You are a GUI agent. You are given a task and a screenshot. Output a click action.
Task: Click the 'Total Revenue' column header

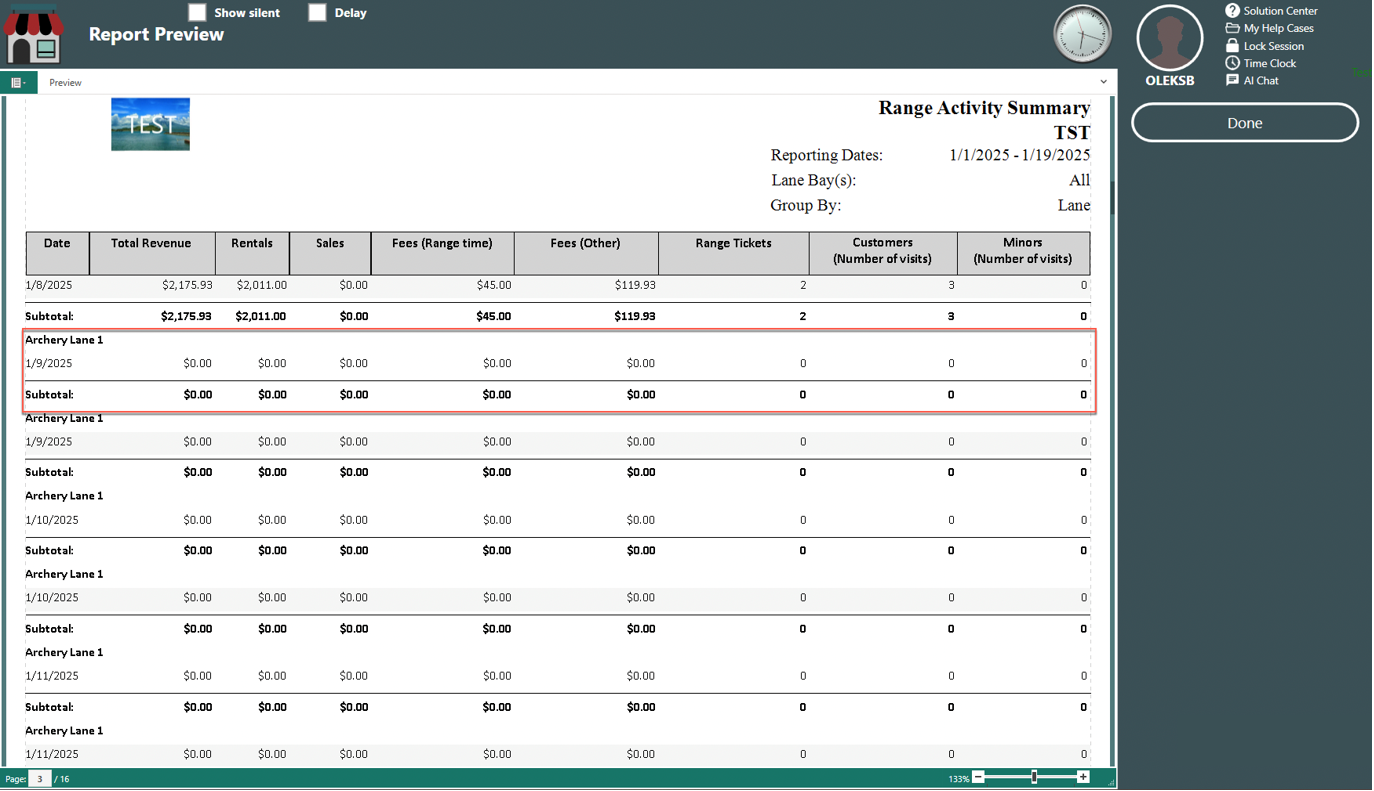(152, 253)
